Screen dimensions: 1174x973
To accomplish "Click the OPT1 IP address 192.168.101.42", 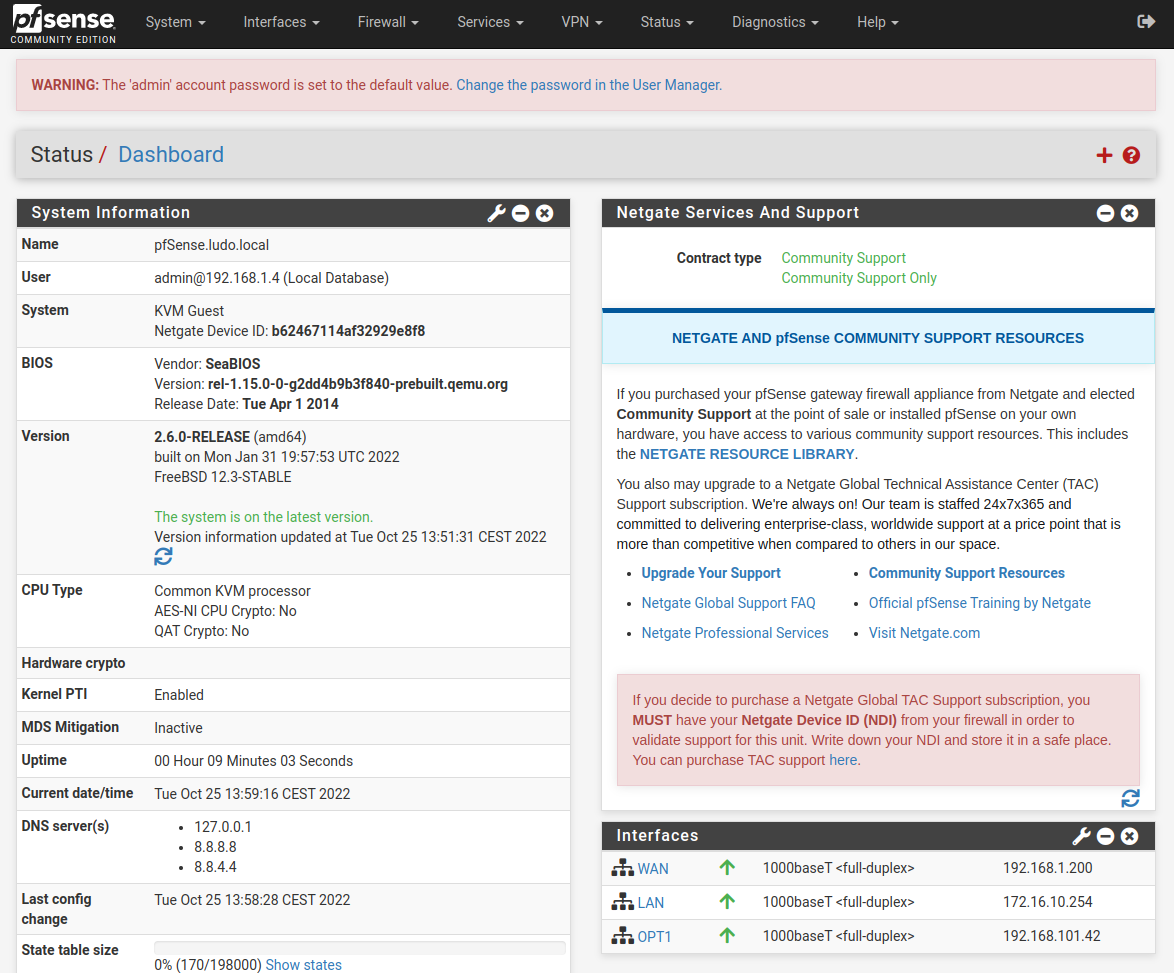I will [1052, 936].
